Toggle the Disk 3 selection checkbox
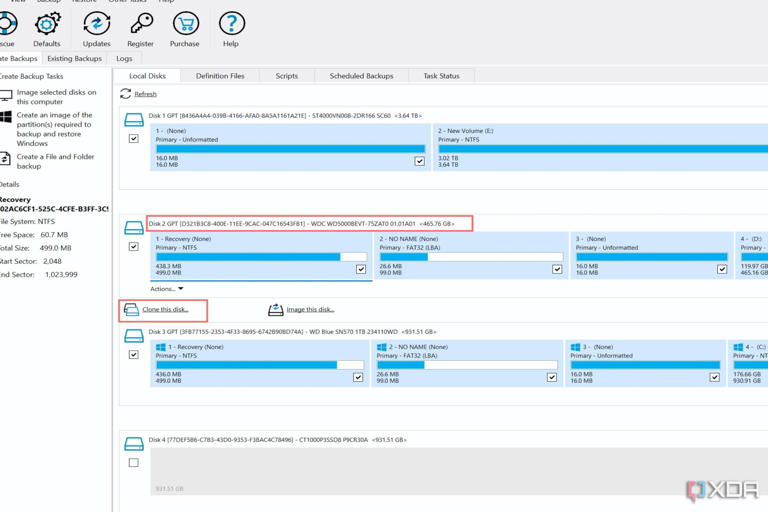The width and height of the screenshot is (768, 512). tap(134, 354)
